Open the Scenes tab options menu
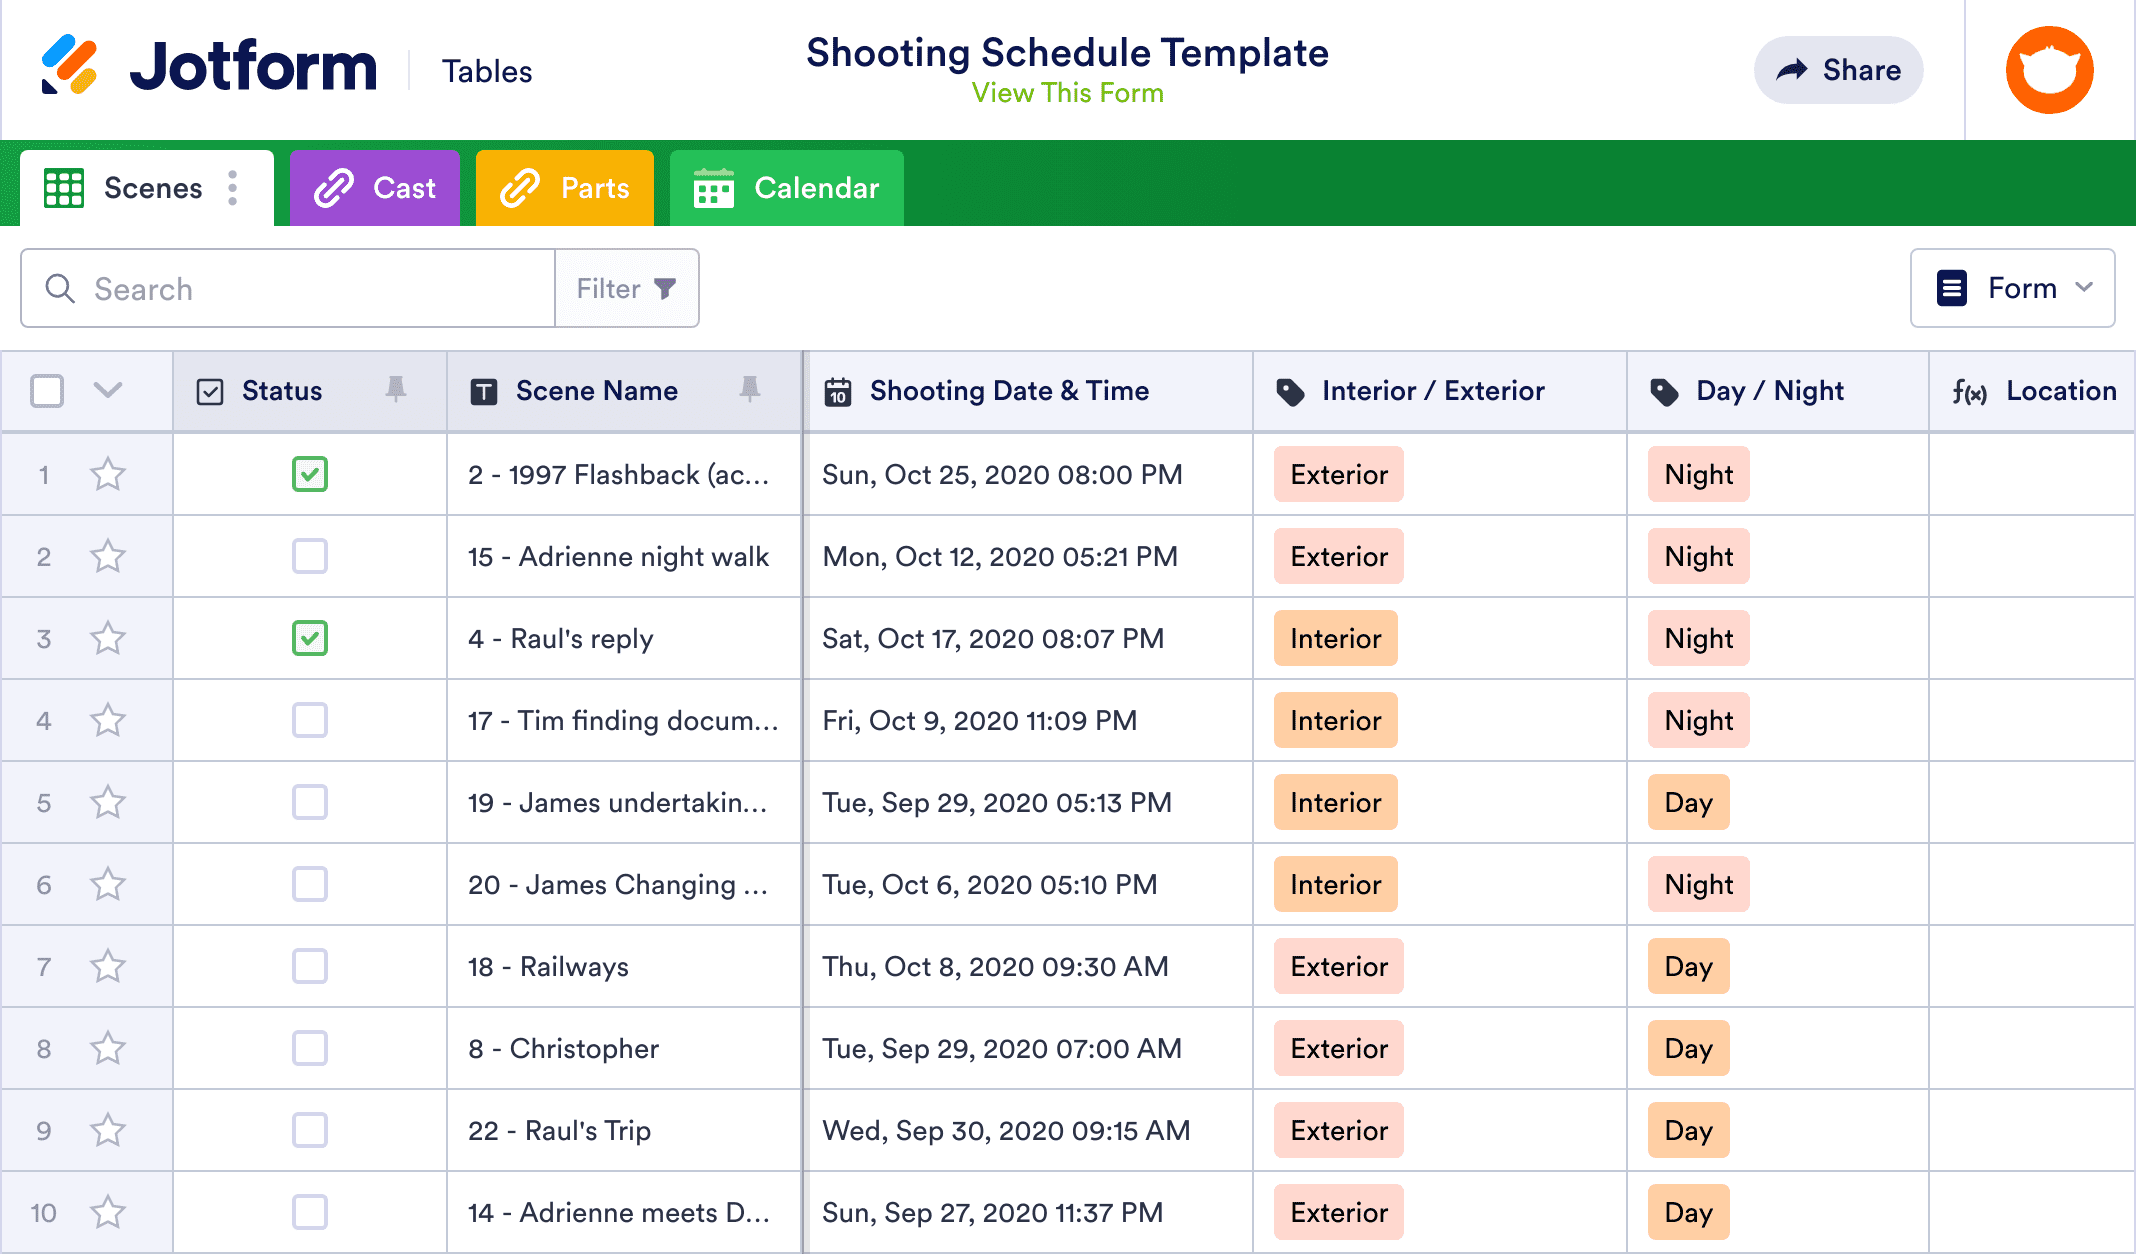The width and height of the screenshot is (2136, 1254). [x=232, y=187]
